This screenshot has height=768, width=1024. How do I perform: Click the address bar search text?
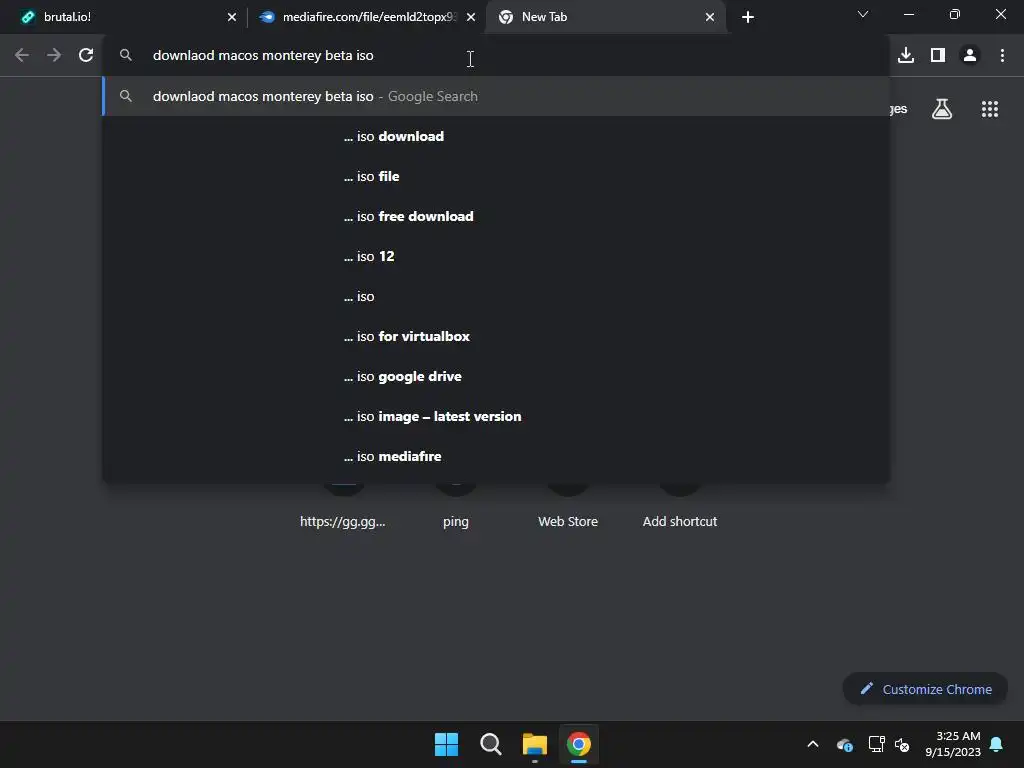pos(263,56)
